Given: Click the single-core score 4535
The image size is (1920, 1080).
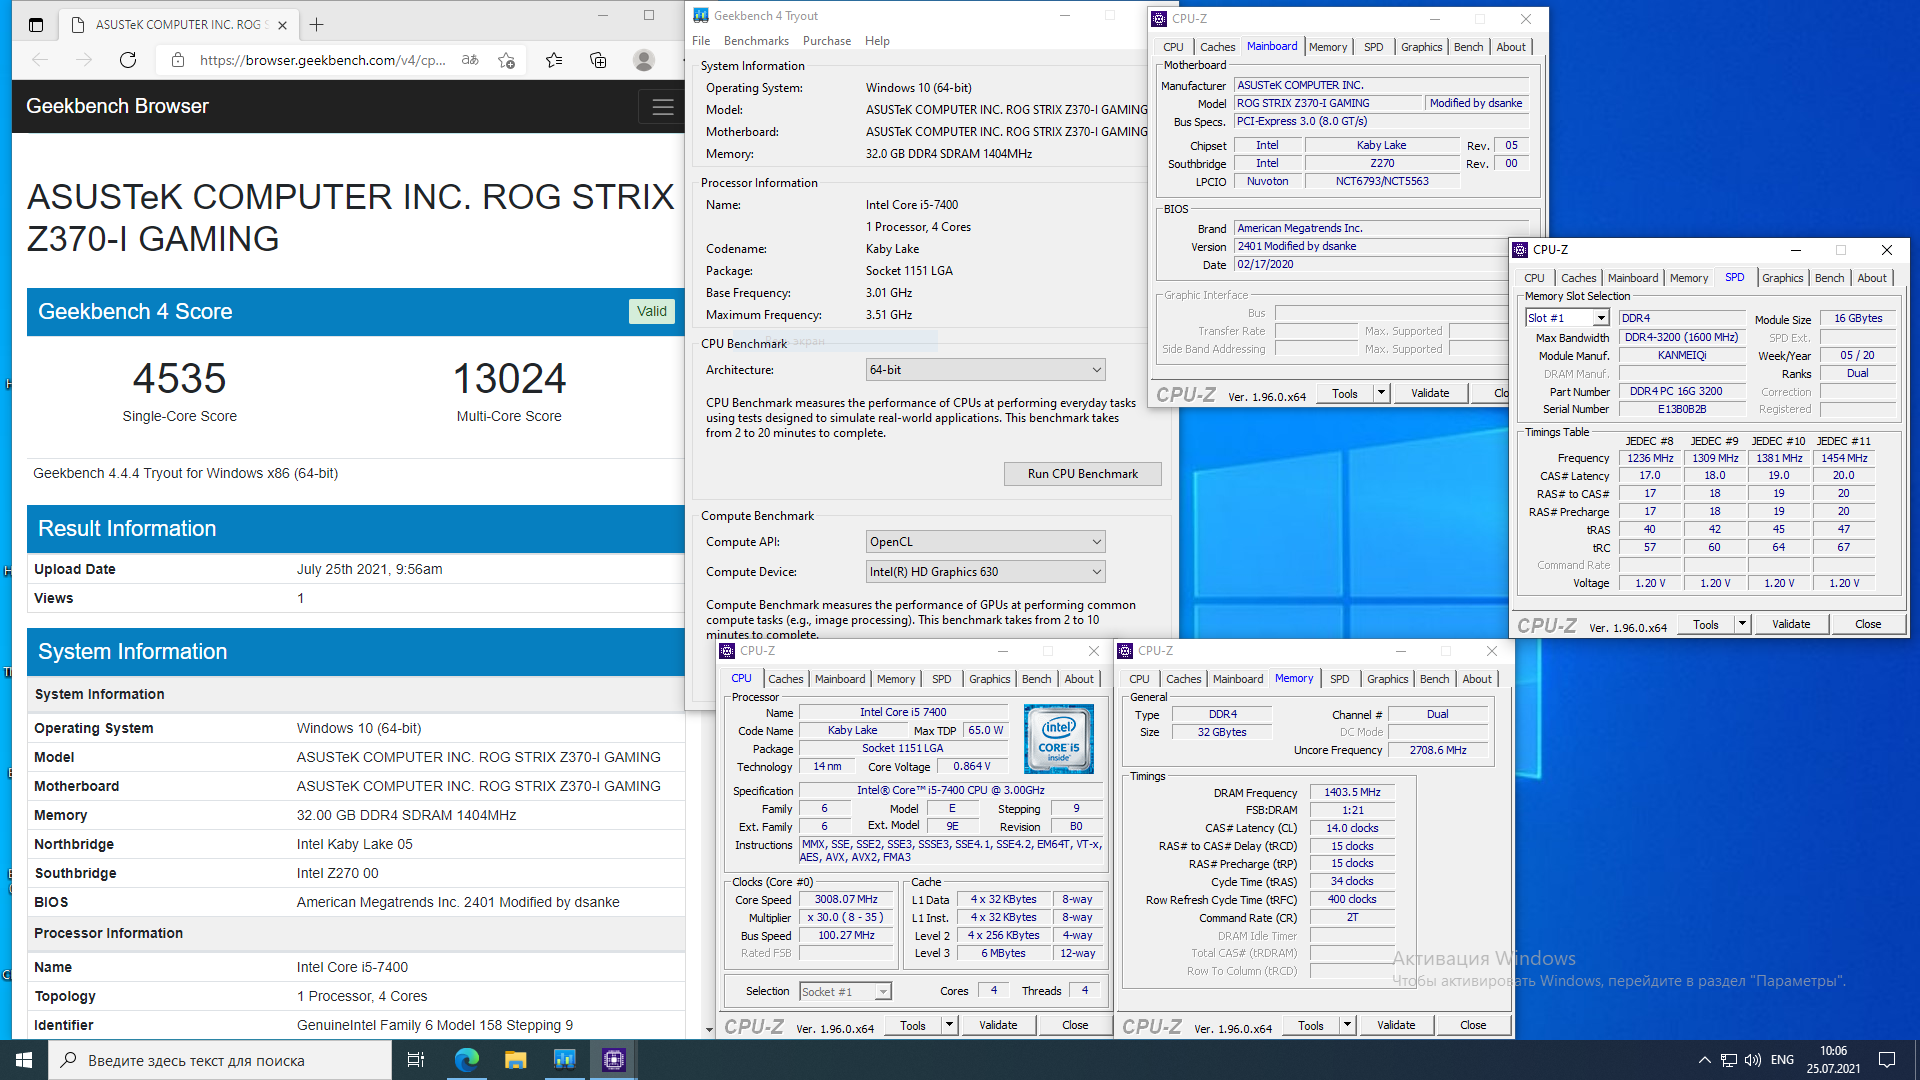Looking at the screenshot, I should pos(180,379).
